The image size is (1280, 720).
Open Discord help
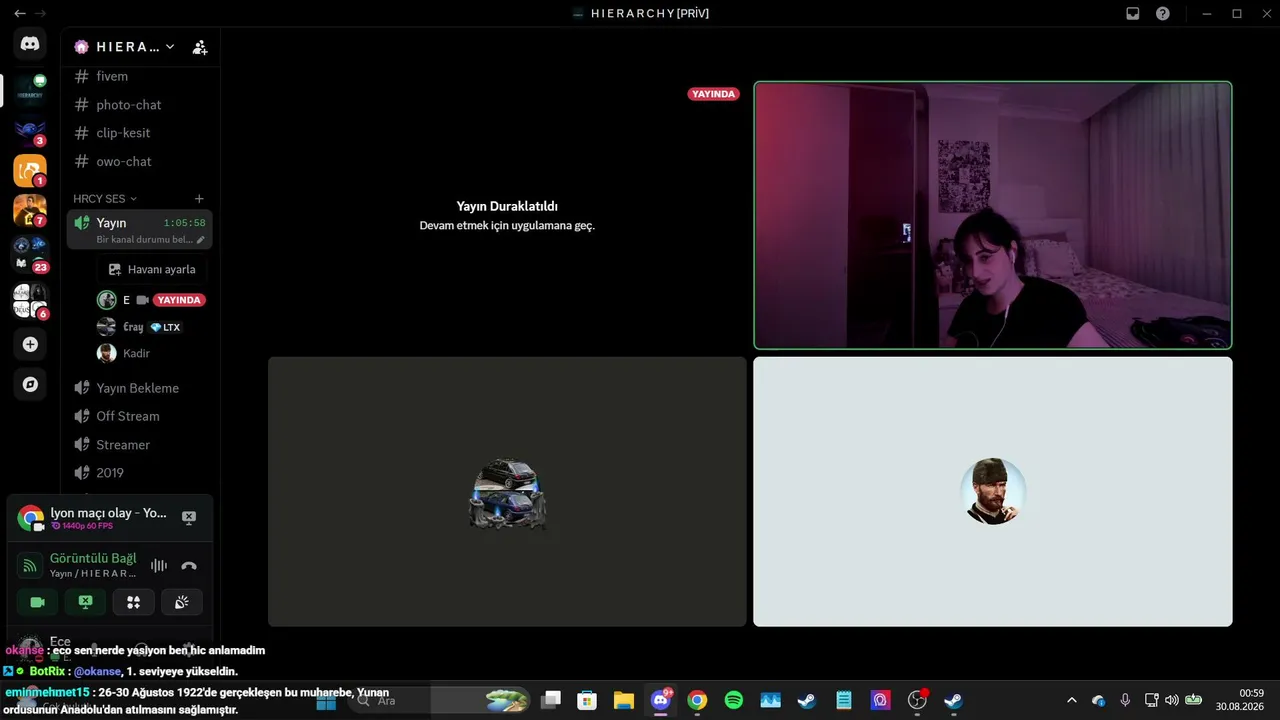pyautogui.click(x=1163, y=14)
